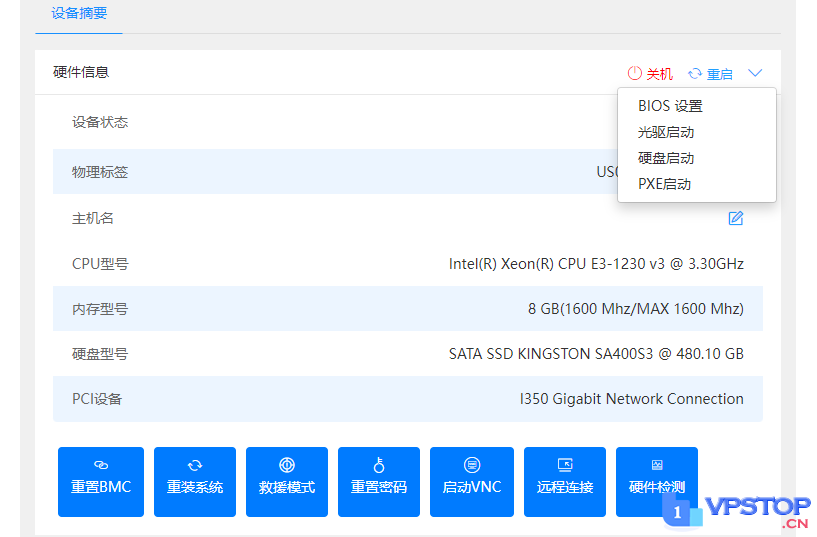
Task: Select the I350 Gigabit Network Connection text
Action: [x=632, y=399]
